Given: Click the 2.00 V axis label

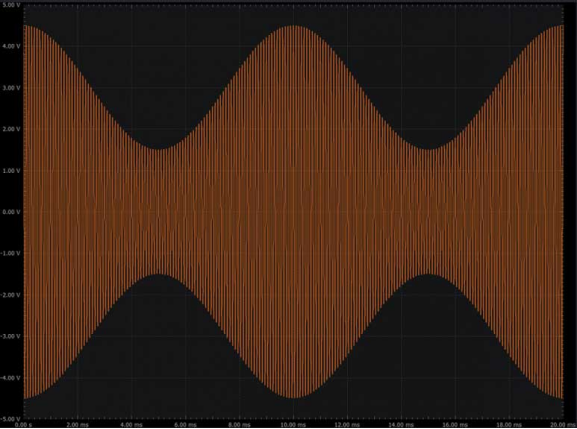Looking at the screenshot, I should 11,129.
